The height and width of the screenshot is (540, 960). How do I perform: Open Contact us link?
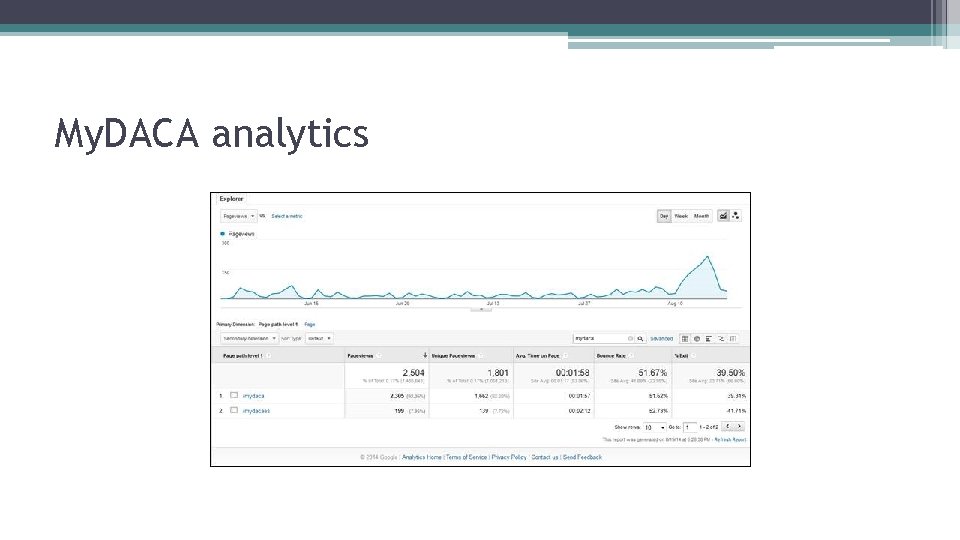pyautogui.click(x=544, y=457)
